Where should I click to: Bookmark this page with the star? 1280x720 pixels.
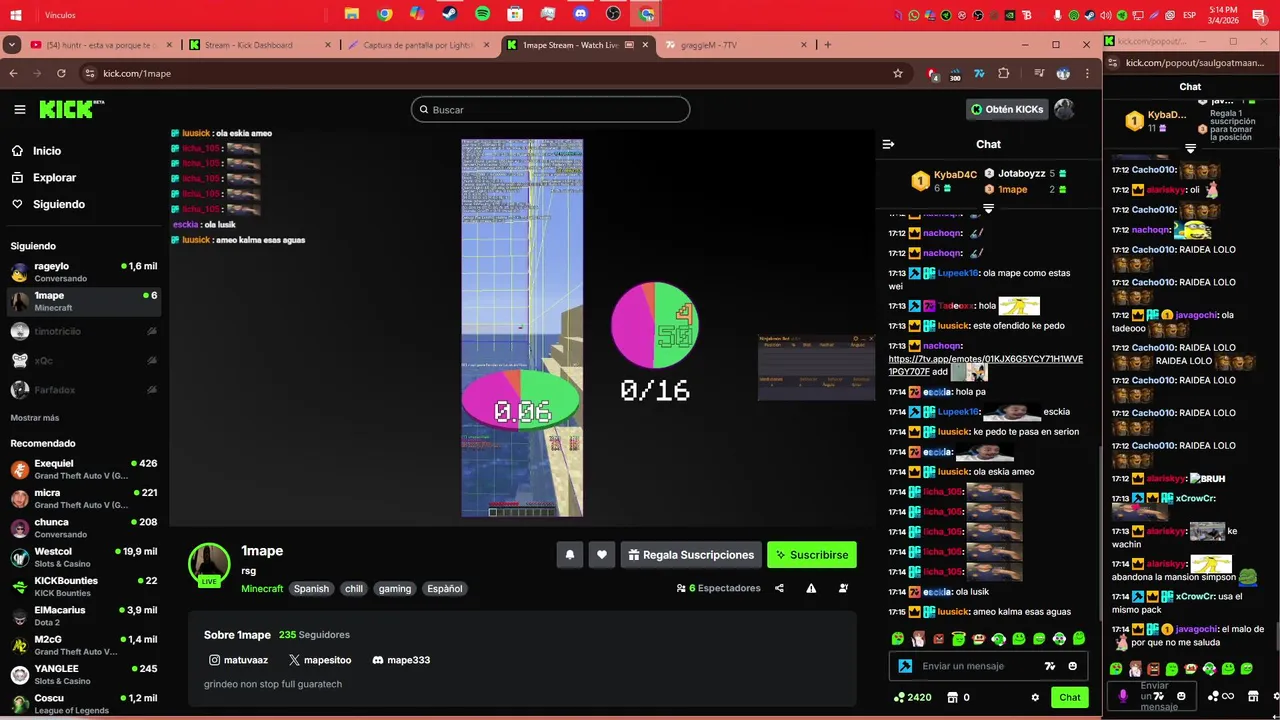click(x=898, y=73)
